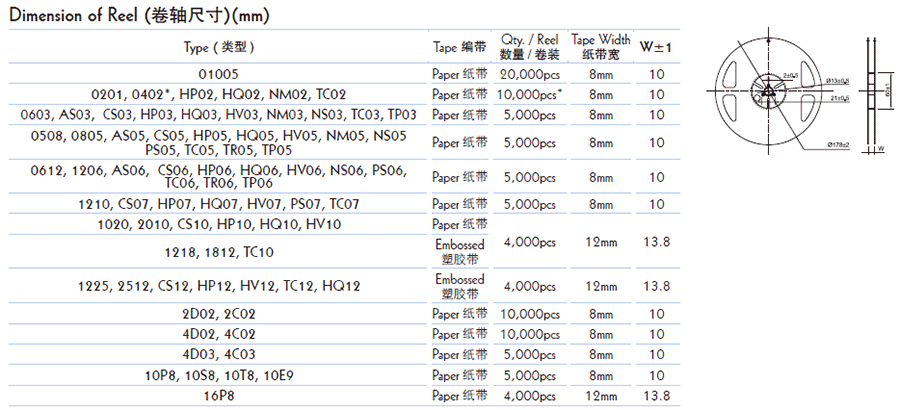This screenshot has height=410, width=900.
Task: Click the 10,000pcs* quantity with asterisk
Action: (x=530, y=94)
